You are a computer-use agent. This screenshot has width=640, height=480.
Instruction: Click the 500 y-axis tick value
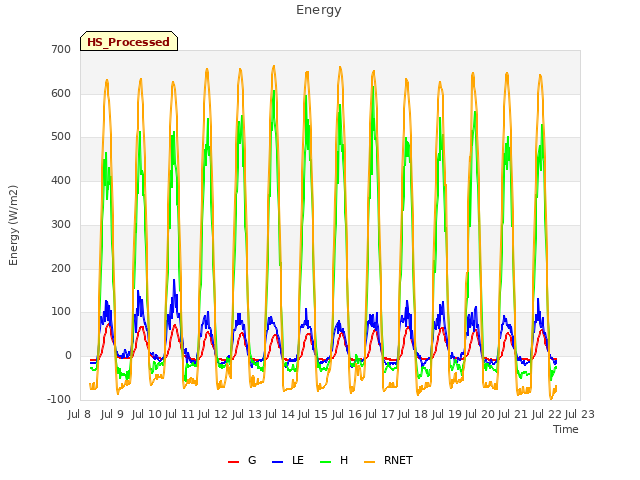[x=61, y=137]
